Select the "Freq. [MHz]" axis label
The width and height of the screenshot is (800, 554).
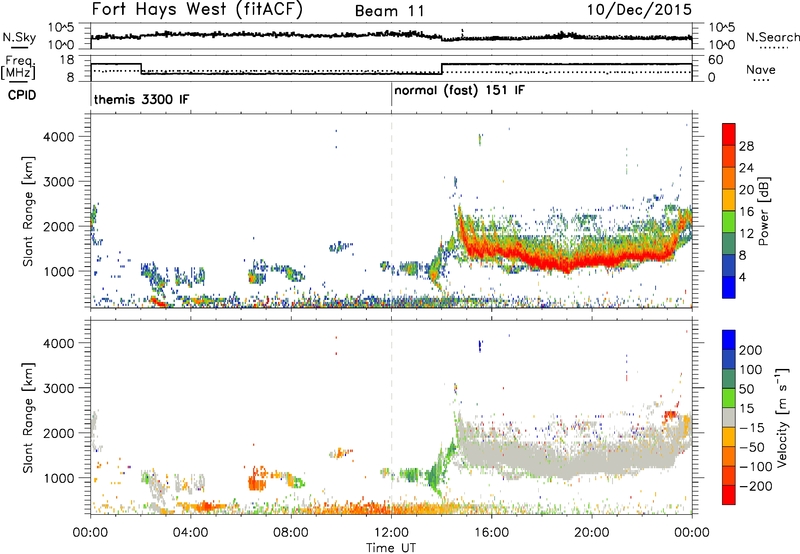coord(19,68)
